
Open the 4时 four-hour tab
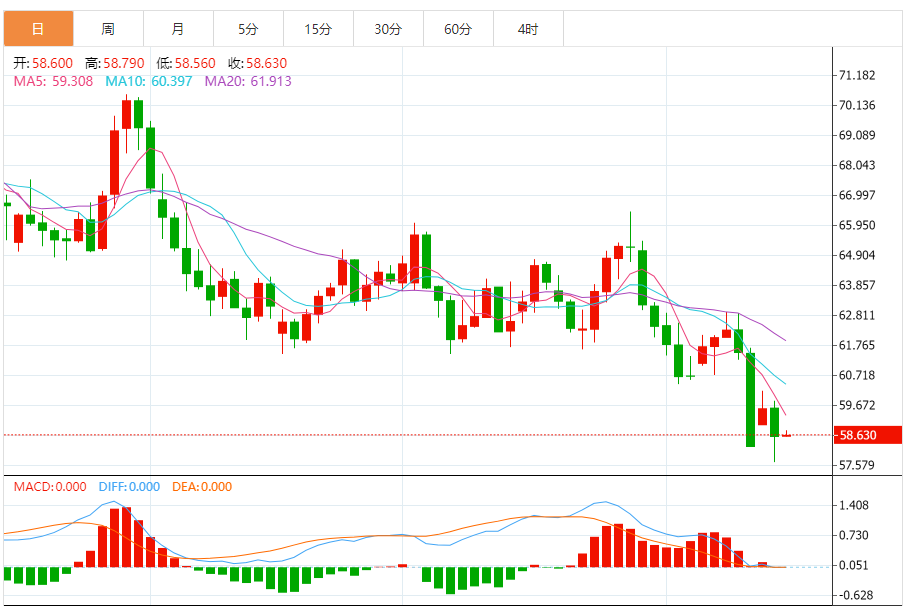tap(528, 29)
